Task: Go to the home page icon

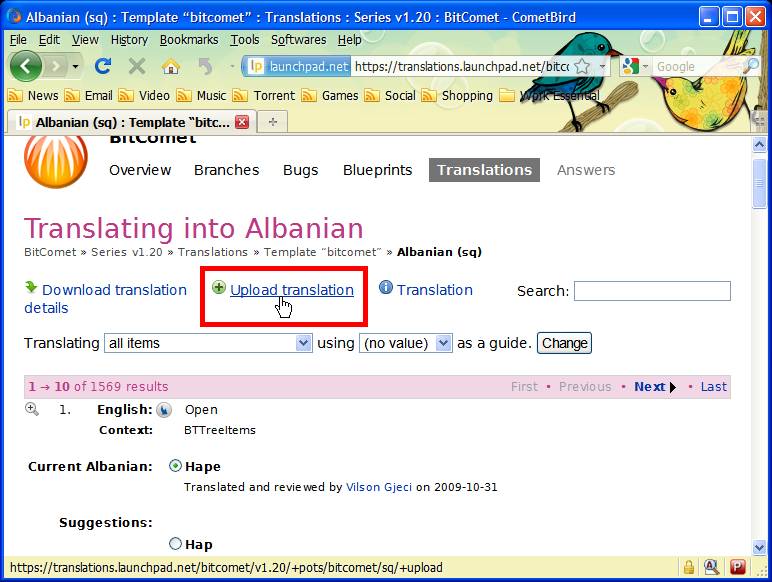Action: [171, 66]
